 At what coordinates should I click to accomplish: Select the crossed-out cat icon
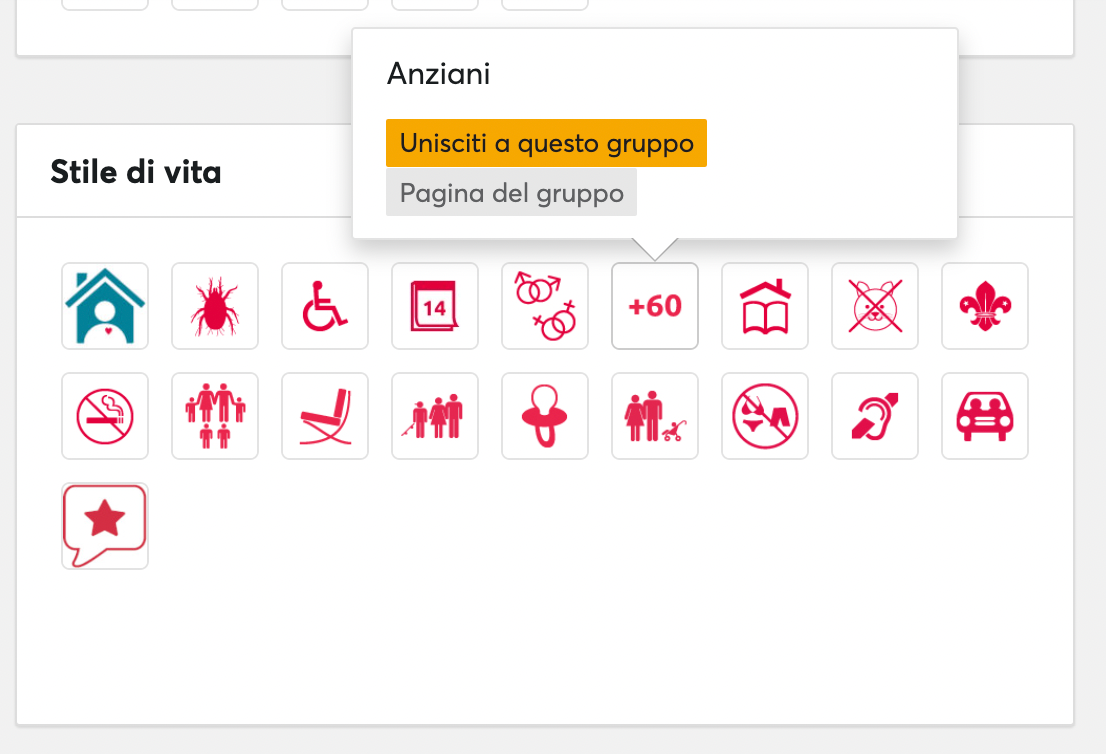tap(875, 306)
